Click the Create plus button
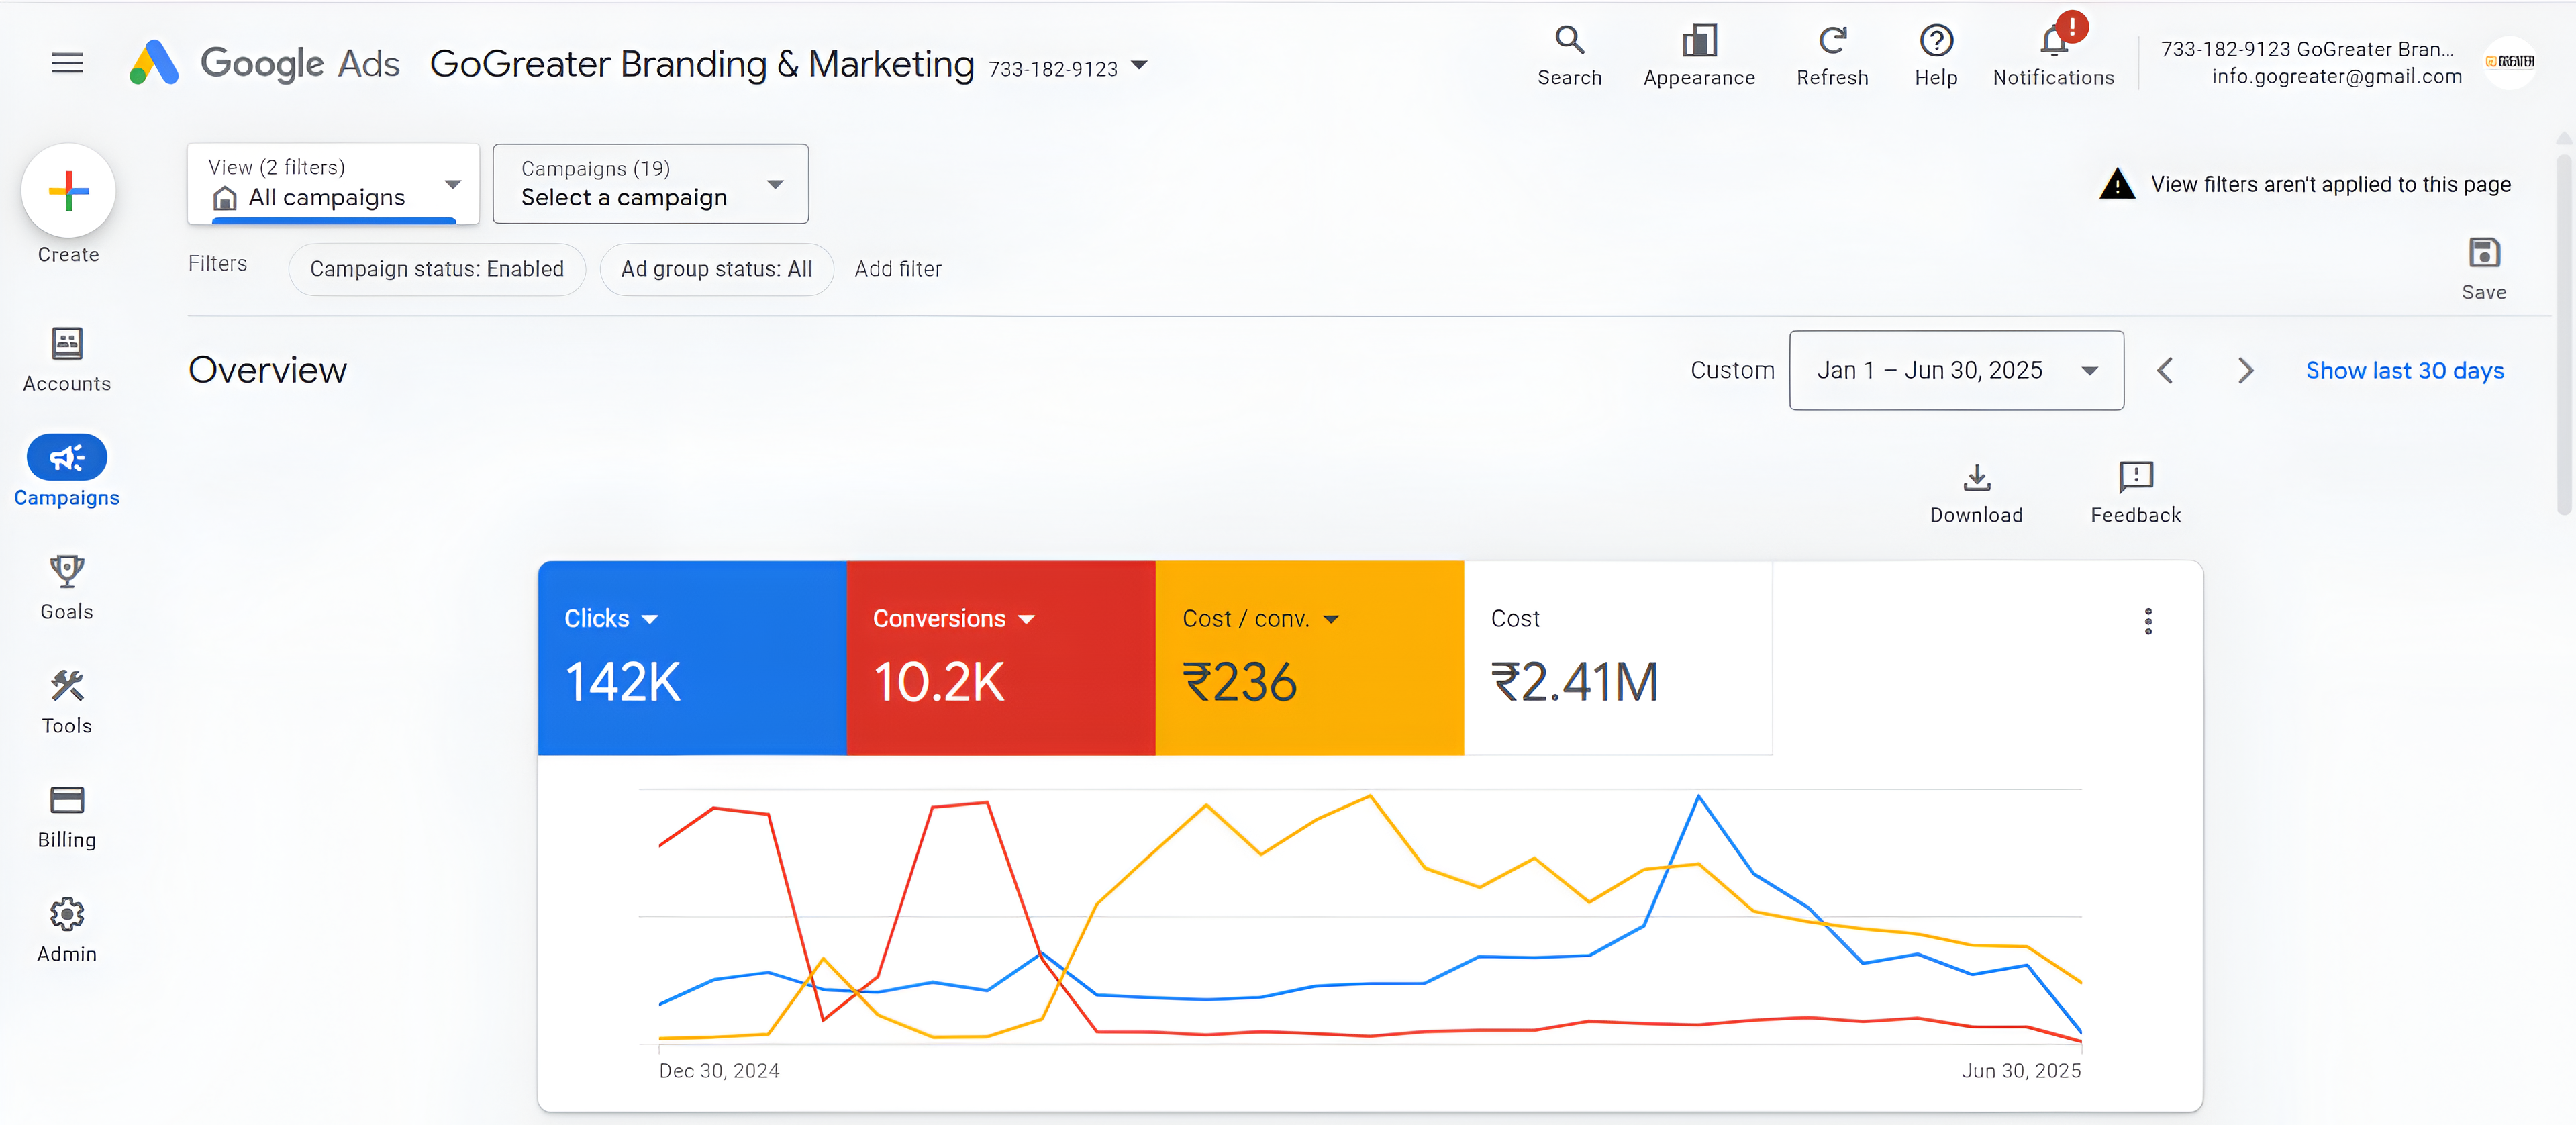This screenshot has height=1125, width=2576. click(x=68, y=191)
